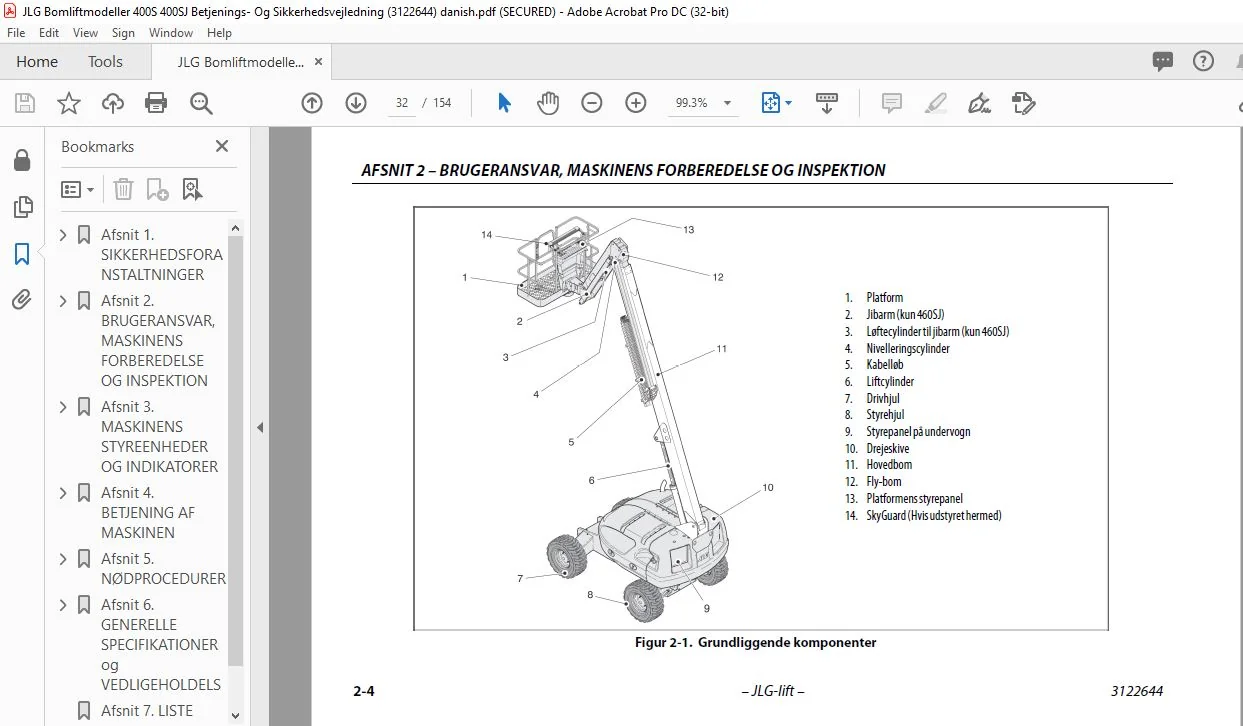
Task: Open the comments speech bubble icon
Action: (x=1162, y=61)
